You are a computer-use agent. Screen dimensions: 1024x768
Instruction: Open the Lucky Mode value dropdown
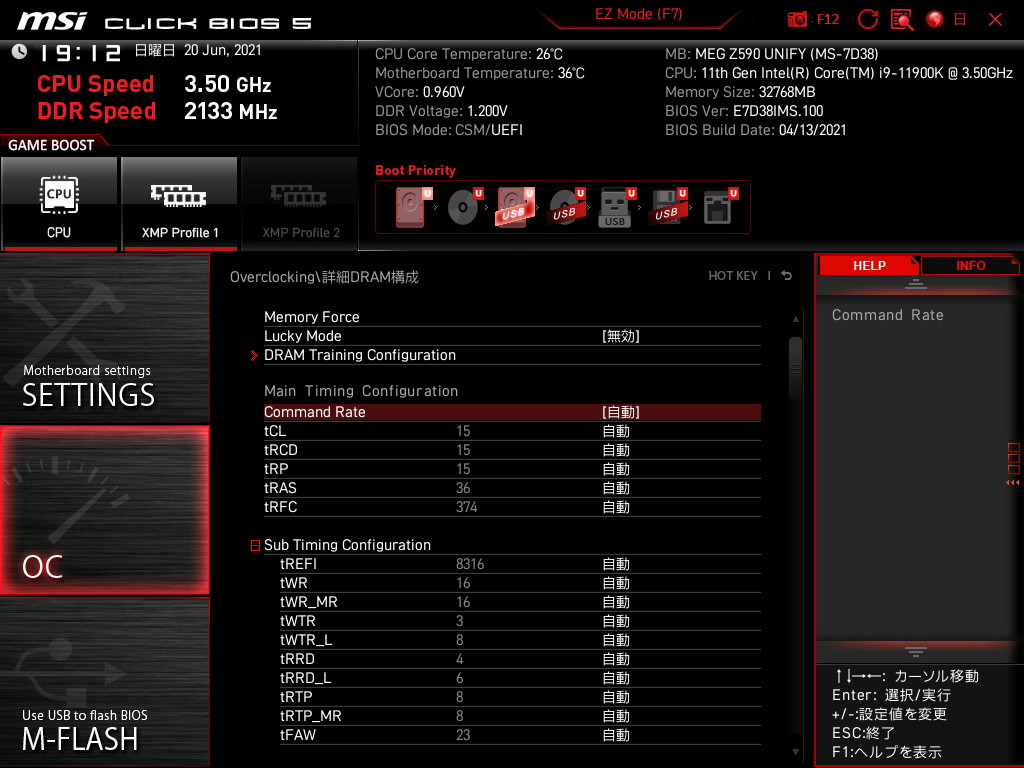pyautogui.click(x=620, y=336)
